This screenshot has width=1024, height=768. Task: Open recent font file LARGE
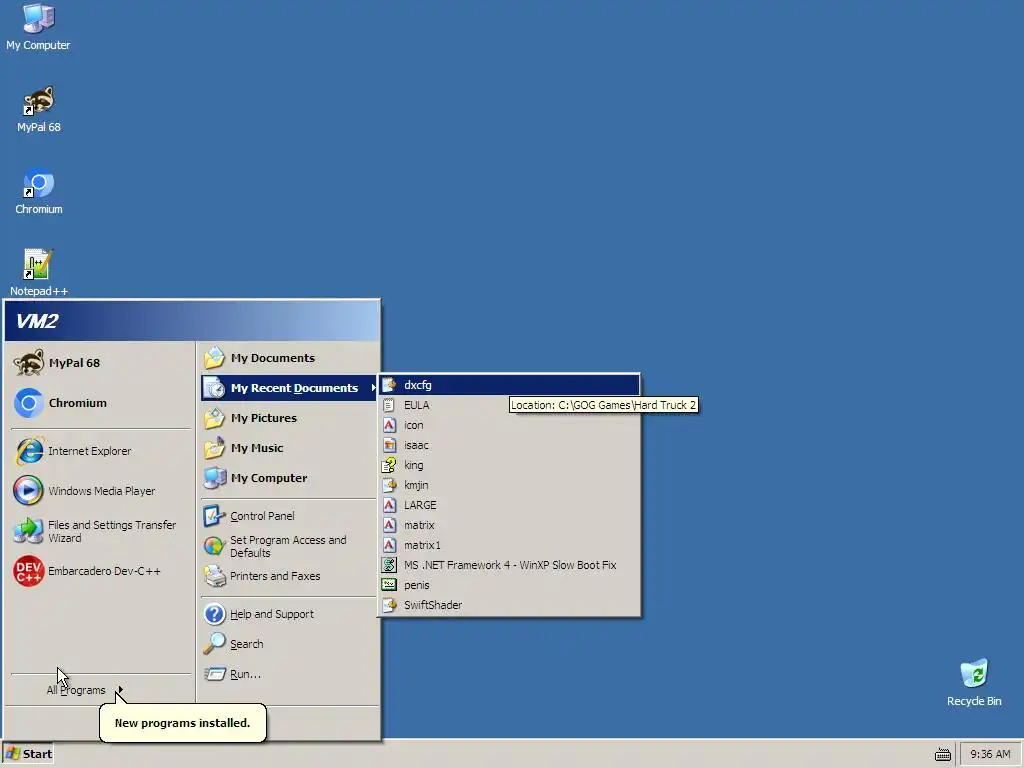tap(509, 505)
